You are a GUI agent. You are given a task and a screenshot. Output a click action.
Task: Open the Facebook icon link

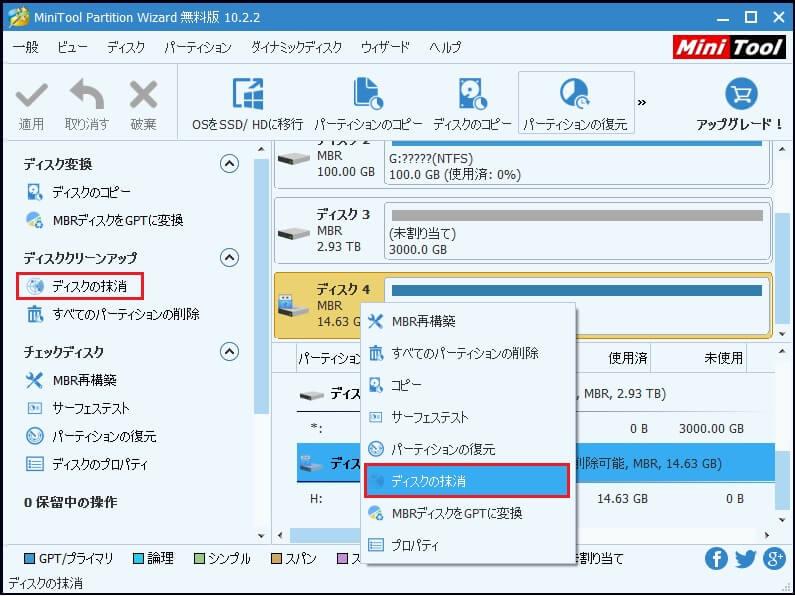716,559
